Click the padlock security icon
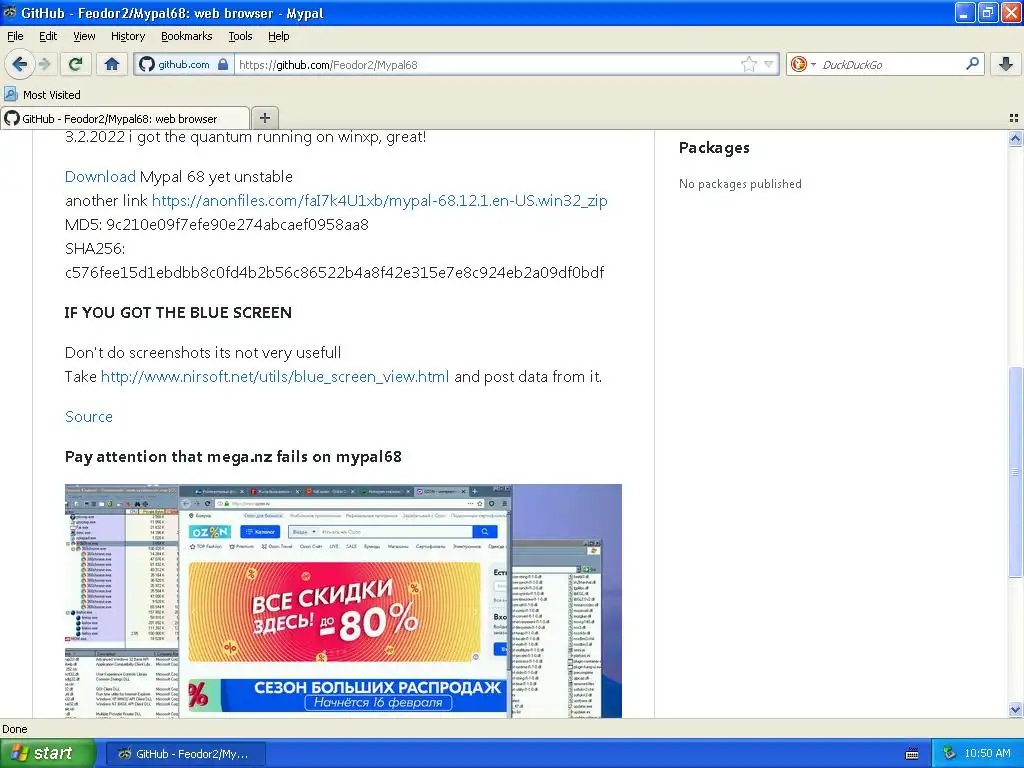The height and width of the screenshot is (768, 1024). click(x=223, y=64)
